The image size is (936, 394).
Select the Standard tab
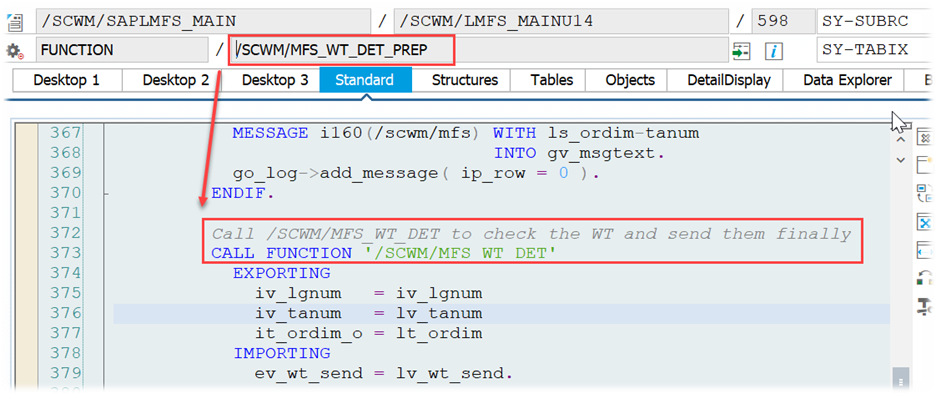coord(365,80)
